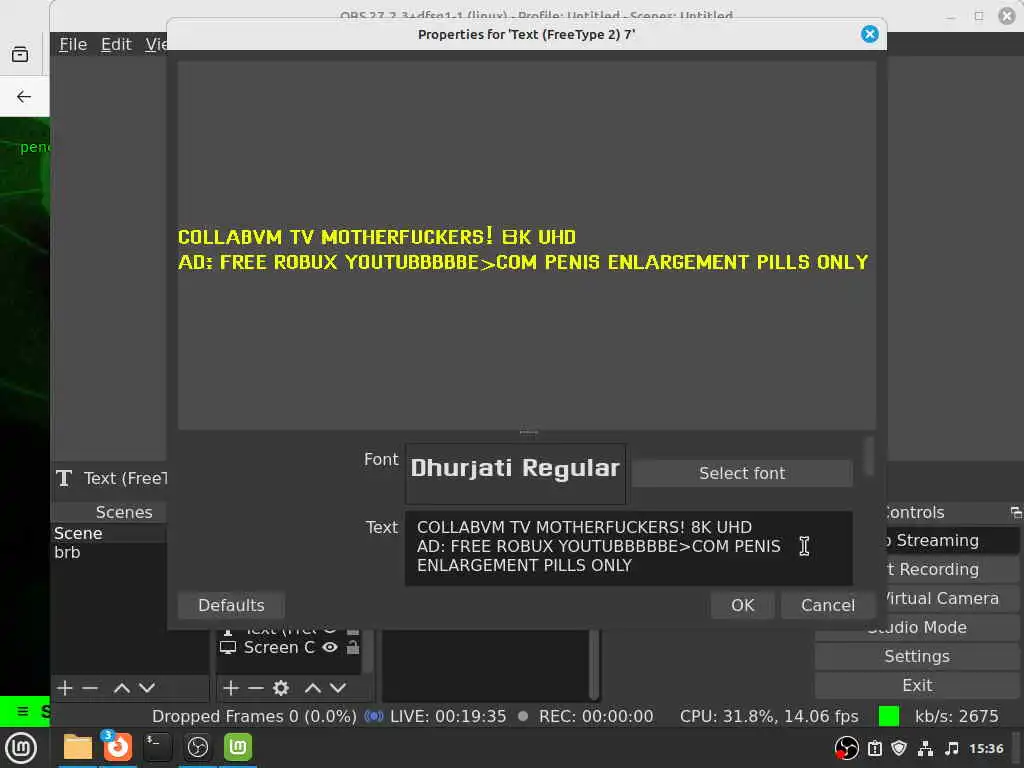This screenshot has height=768, width=1024.
Task: Switch to OBS Studio in taskbar
Action: [x=198, y=747]
